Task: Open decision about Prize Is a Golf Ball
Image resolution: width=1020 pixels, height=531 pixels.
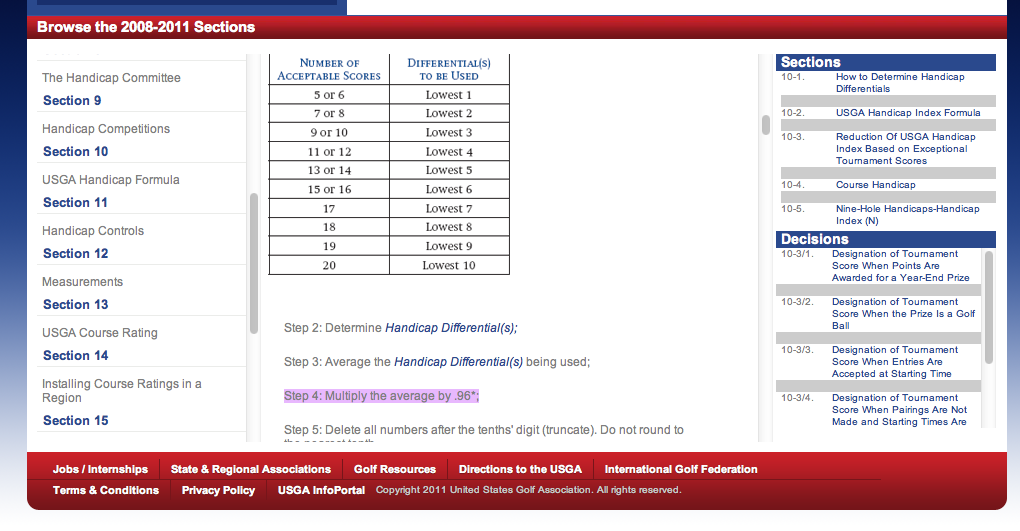Action: pos(902,314)
